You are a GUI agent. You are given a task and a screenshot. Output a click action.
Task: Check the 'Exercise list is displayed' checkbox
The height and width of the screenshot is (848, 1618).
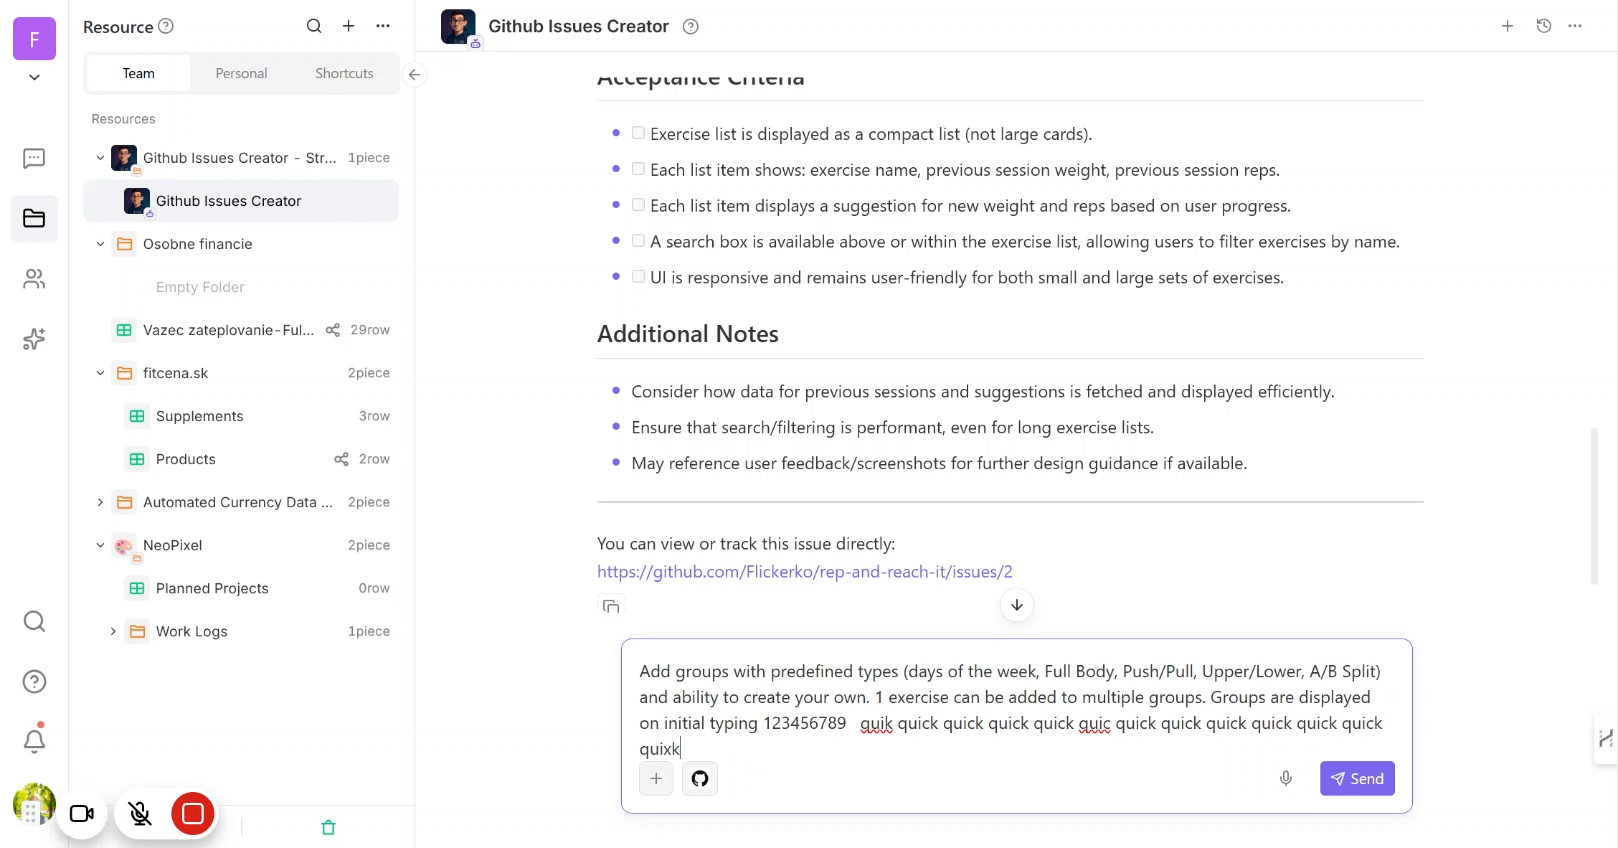click(x=638, y=133)
